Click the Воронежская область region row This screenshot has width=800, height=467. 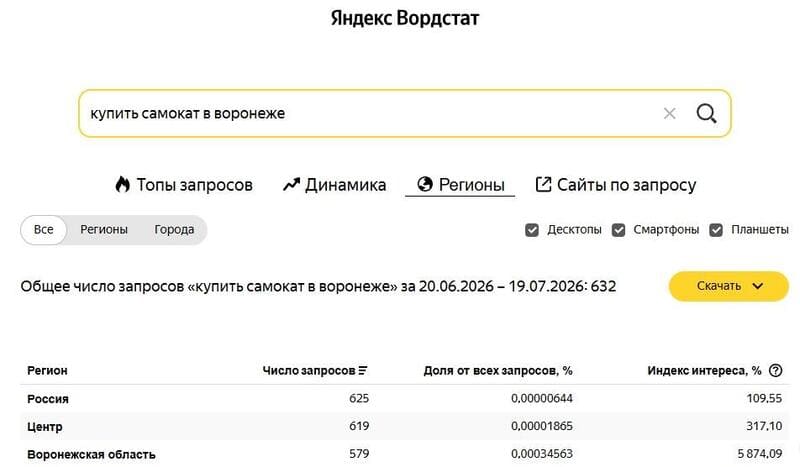(x=405, y=454)
